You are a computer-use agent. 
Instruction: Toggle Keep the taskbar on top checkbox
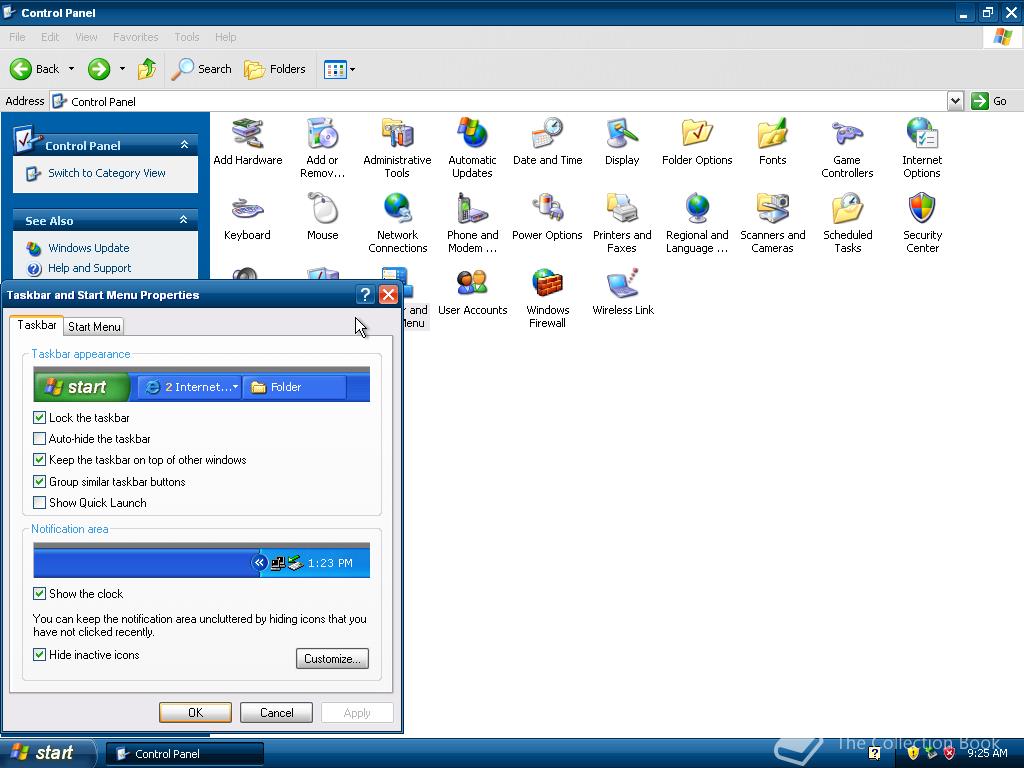pyautogui.click(x=39, y=460)
